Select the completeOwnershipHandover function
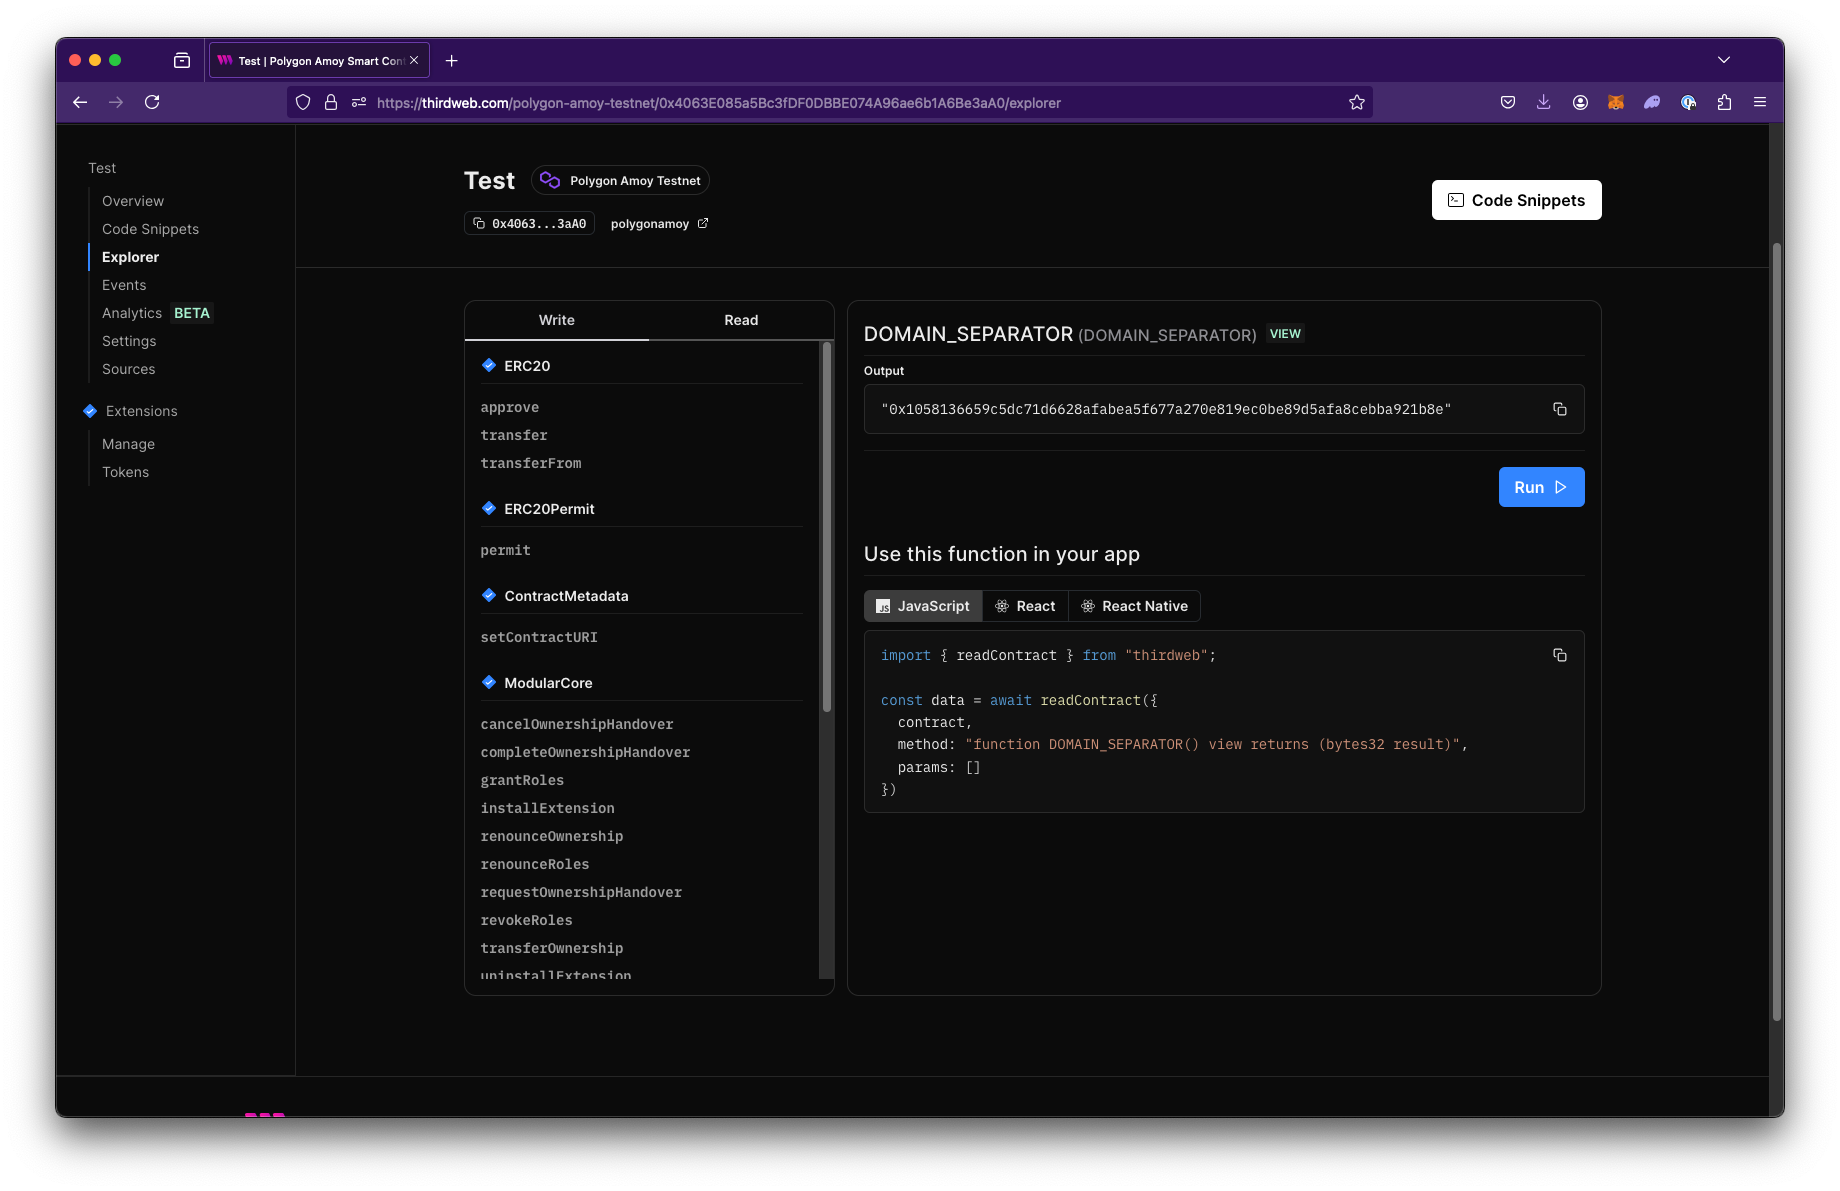 (585, 752)
